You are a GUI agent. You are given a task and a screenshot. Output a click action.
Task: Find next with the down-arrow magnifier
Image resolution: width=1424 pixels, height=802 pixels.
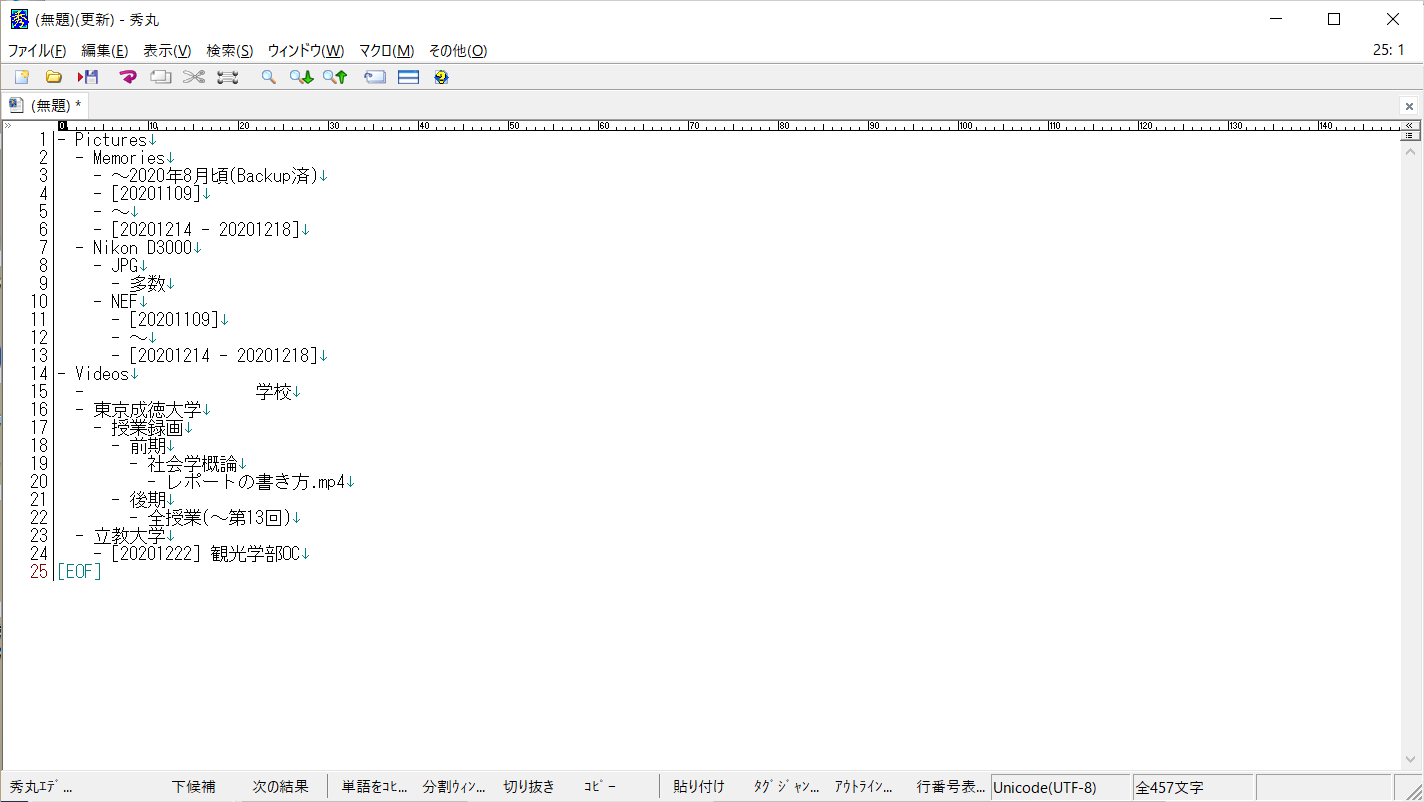301,77
